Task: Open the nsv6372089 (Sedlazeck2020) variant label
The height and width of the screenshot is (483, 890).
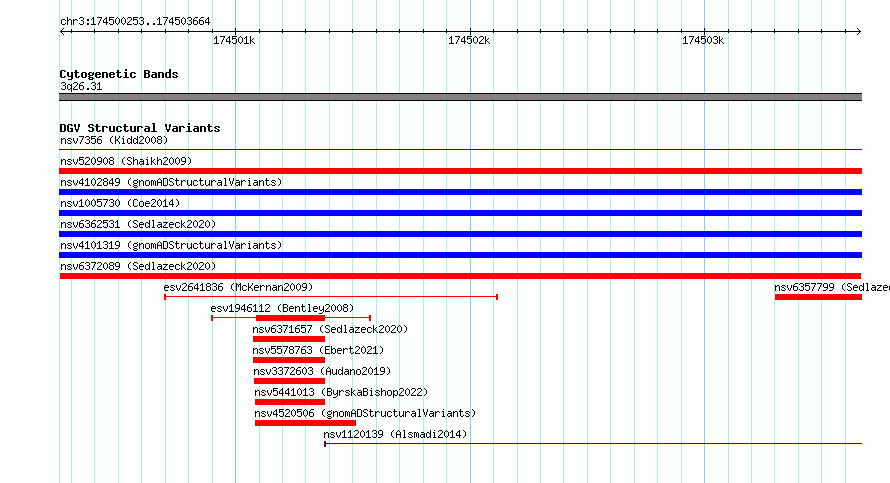Action: pos(138,266)
